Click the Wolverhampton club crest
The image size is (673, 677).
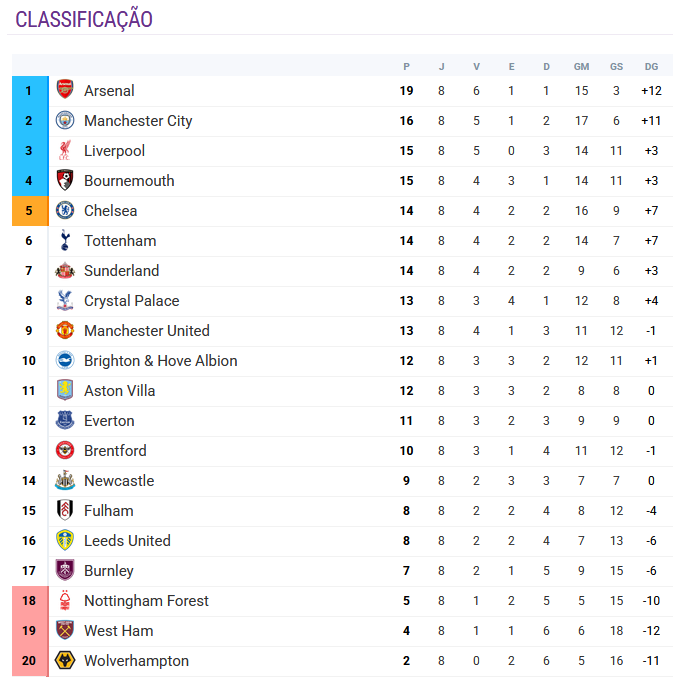[x=65, y=660]
